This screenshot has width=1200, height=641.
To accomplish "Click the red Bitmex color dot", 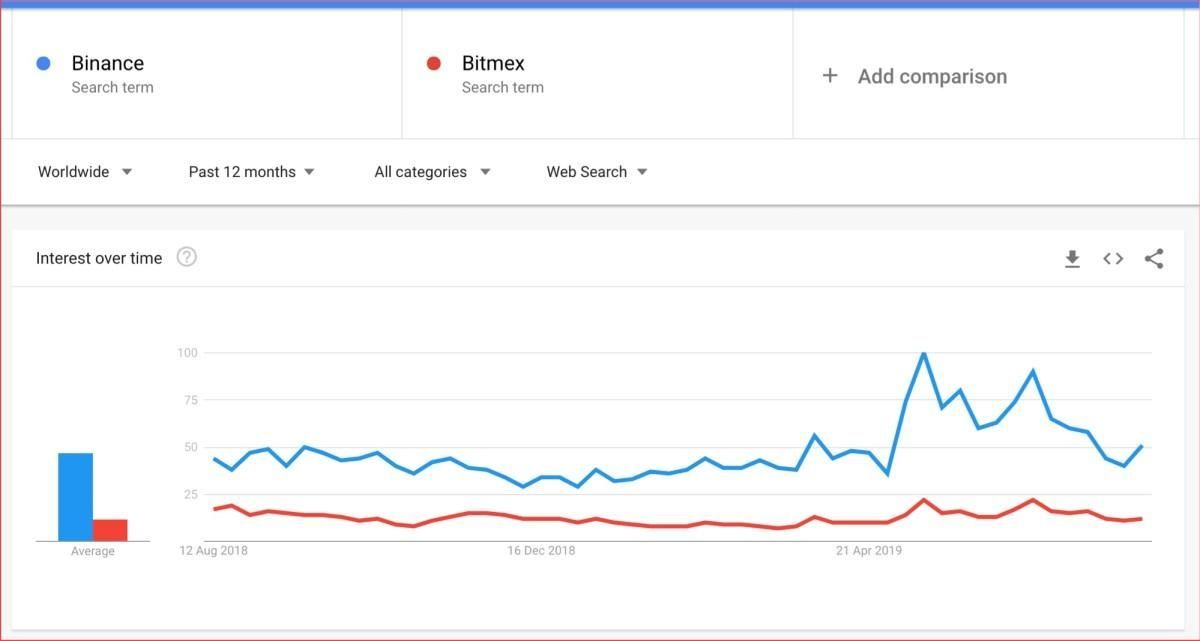I will [434, 63].
